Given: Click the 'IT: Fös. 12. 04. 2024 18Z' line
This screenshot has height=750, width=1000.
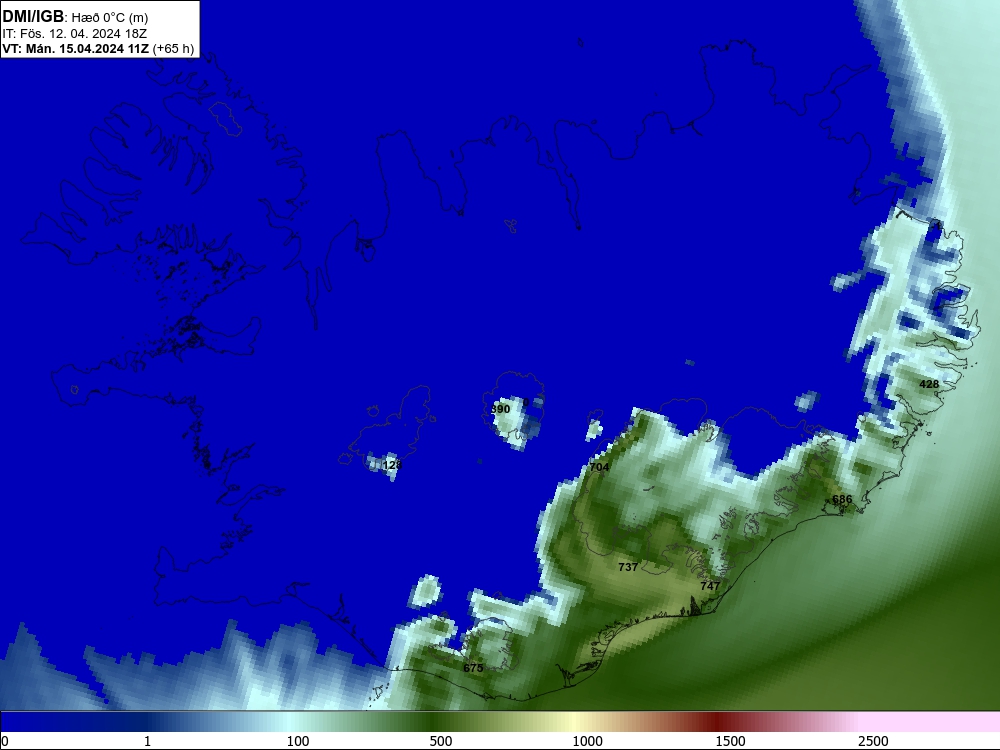Looking at the screenshot, I should 75,34.
